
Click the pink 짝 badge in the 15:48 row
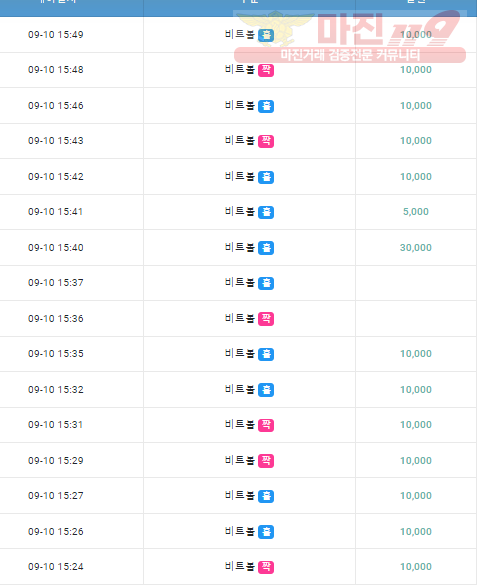point(266,70)
